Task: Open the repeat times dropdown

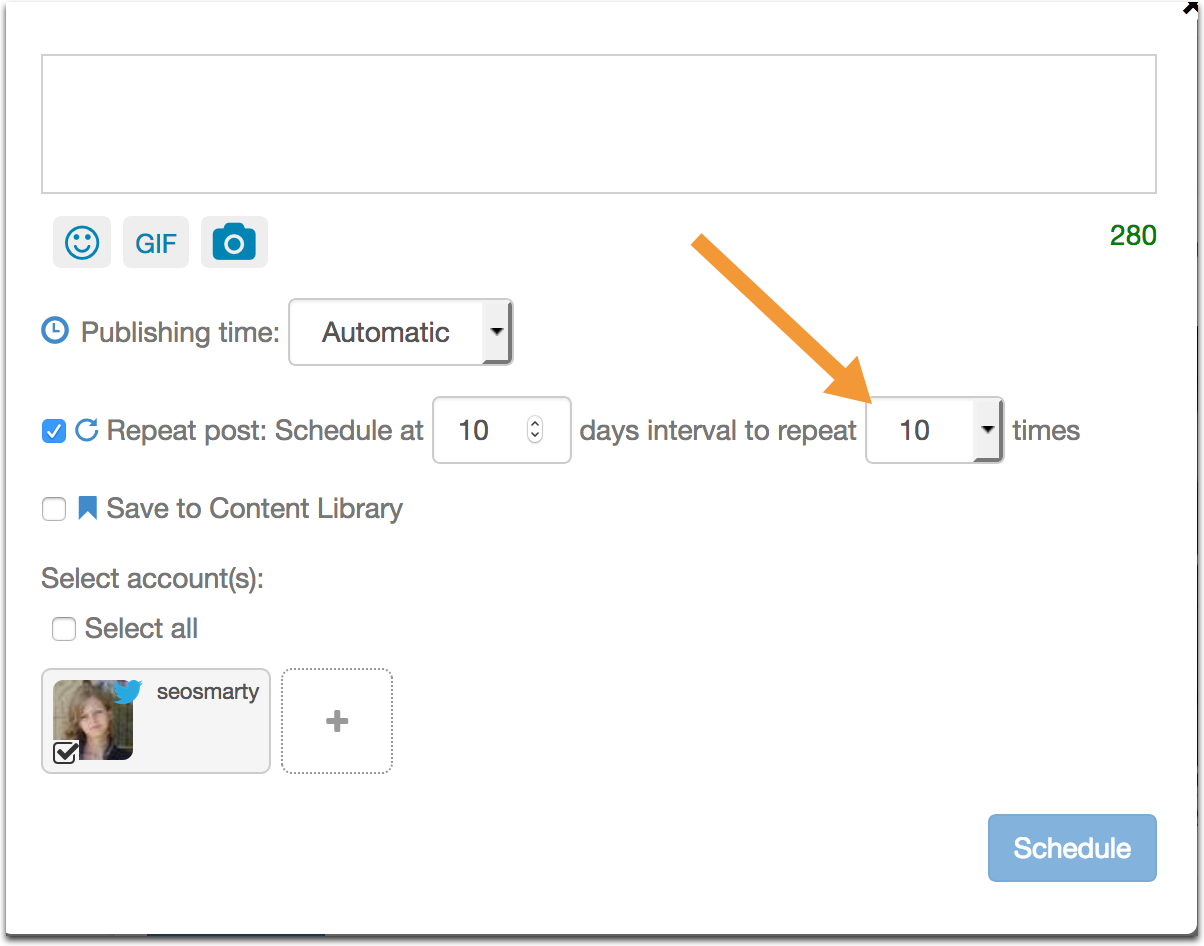Action: [934, 430]
